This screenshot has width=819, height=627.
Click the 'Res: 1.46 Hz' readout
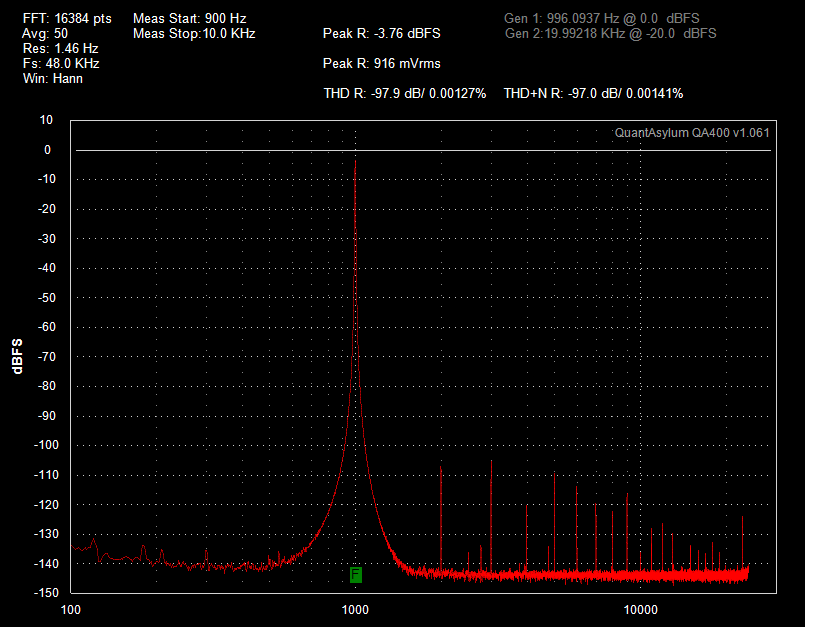pos(60,49)
